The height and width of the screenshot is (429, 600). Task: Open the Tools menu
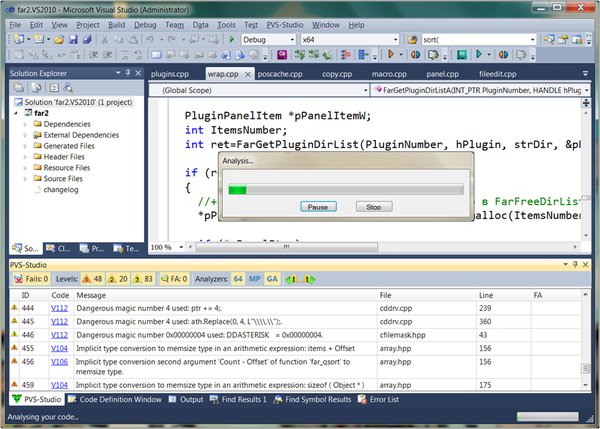tap(227, 25)
